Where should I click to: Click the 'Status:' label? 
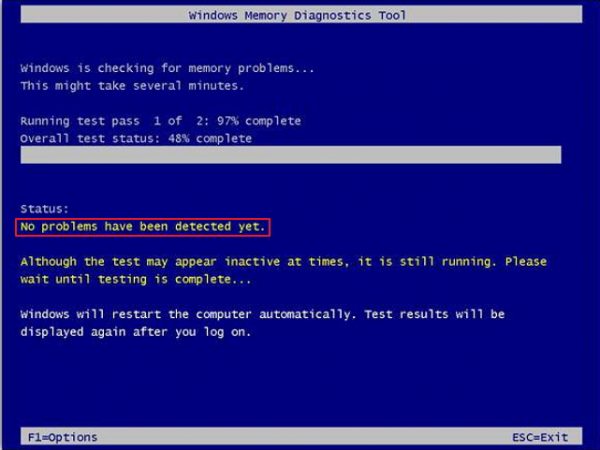[x=44, y=209]
